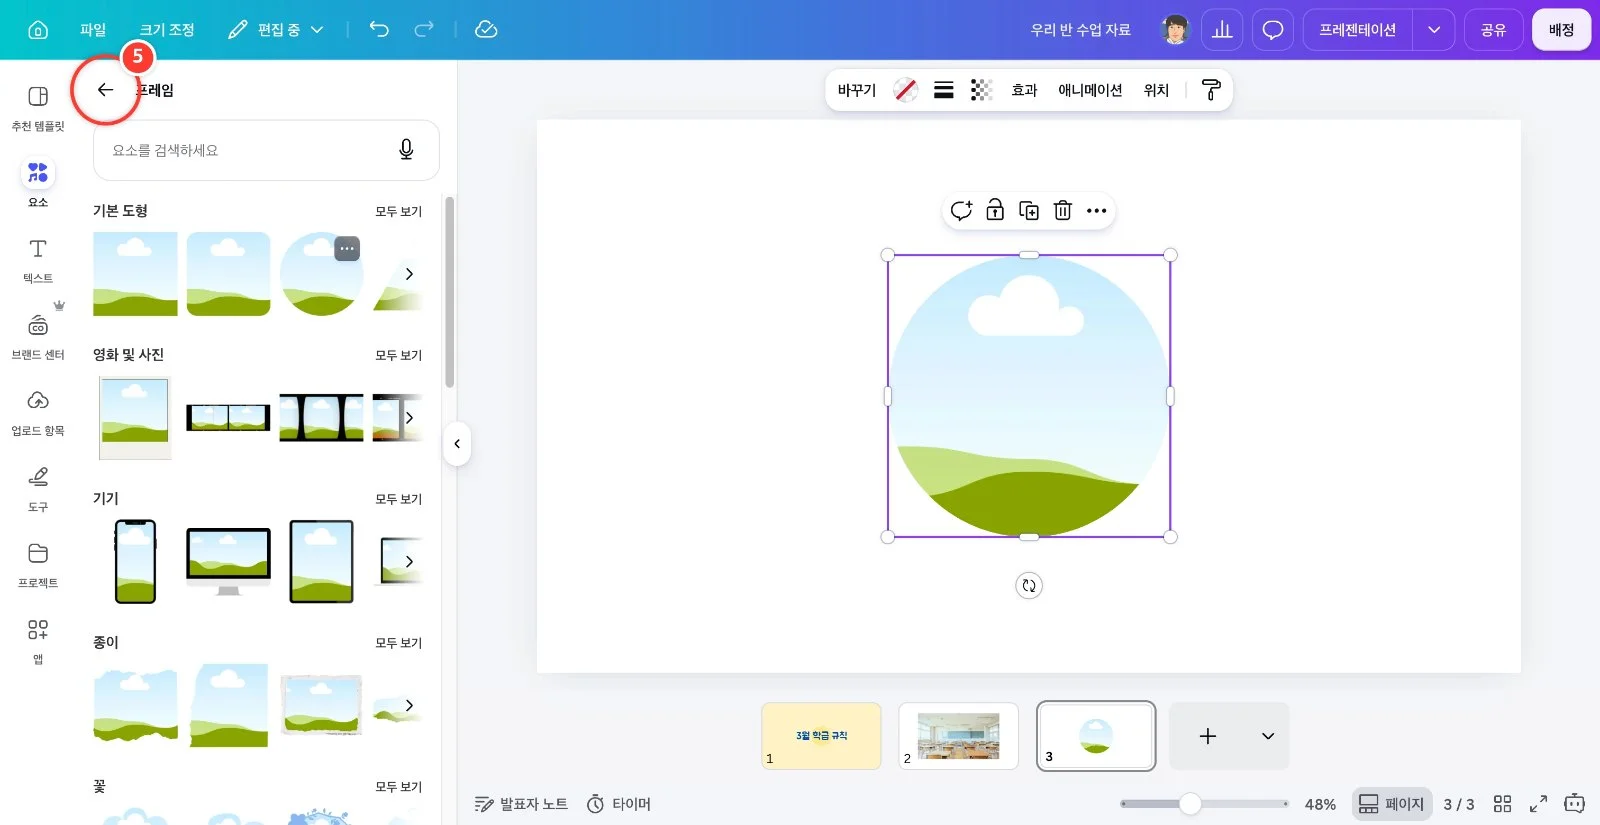Viewport: 1600px width, 825px height.
Task: Check cloud save status icon
Action: pyautogui.click(x=486, y=29)
